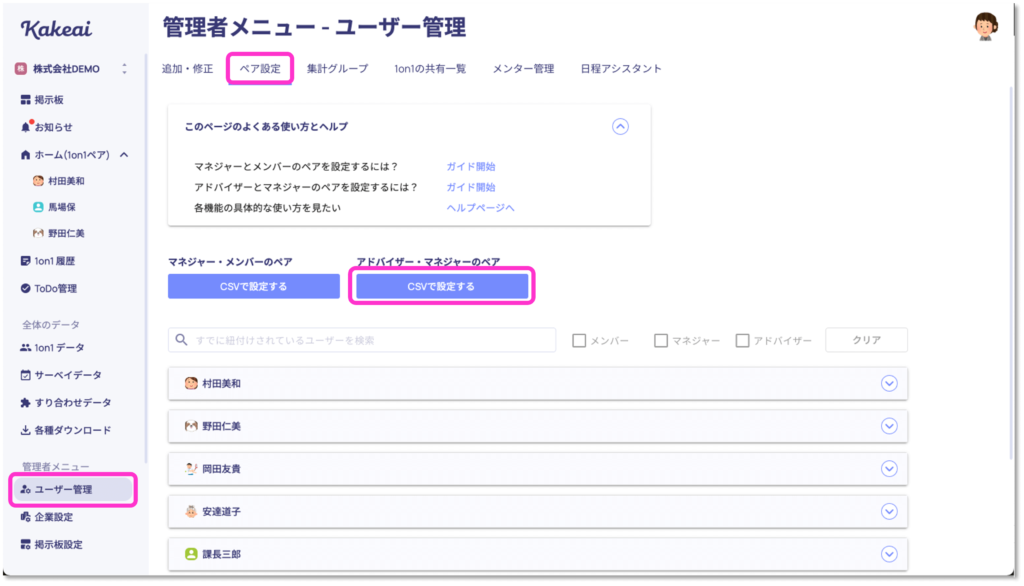Open サーベイデータ icon in sidebar

[x=25, y=375]
